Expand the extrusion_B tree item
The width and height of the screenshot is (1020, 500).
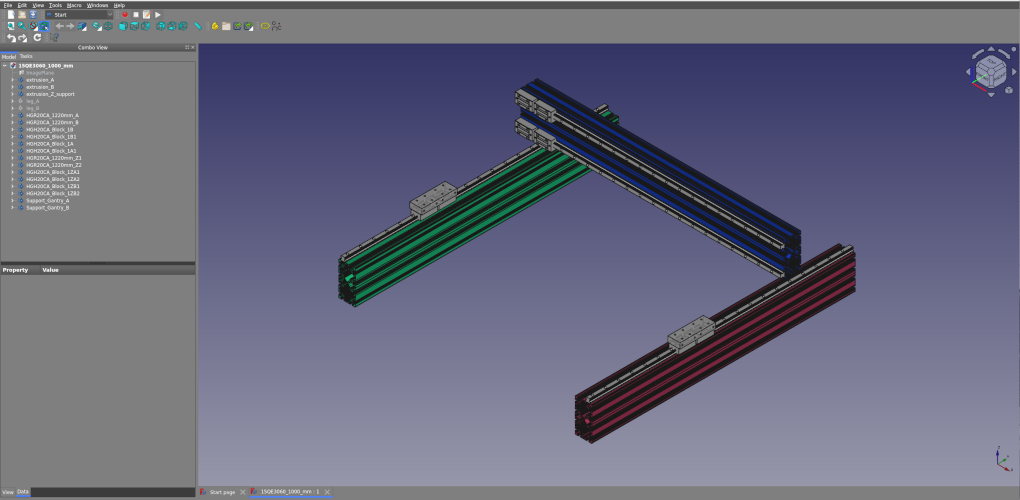(x=12, y=87)
